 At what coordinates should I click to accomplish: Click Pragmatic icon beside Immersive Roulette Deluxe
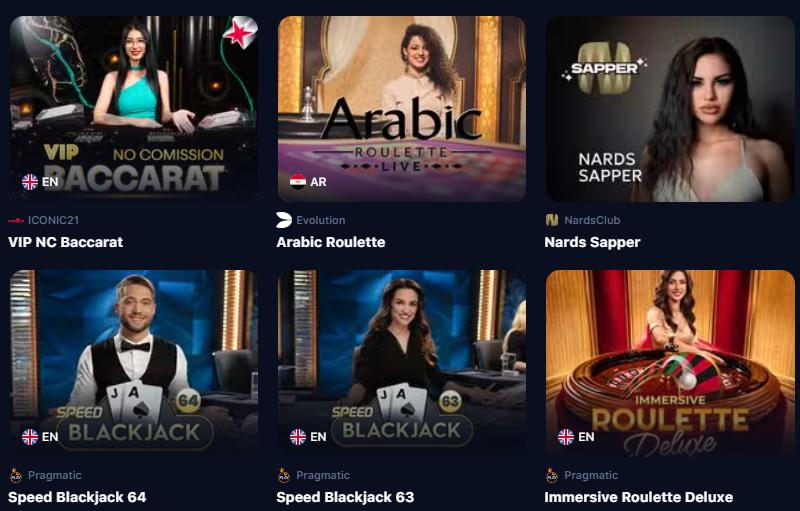(552, 475)
